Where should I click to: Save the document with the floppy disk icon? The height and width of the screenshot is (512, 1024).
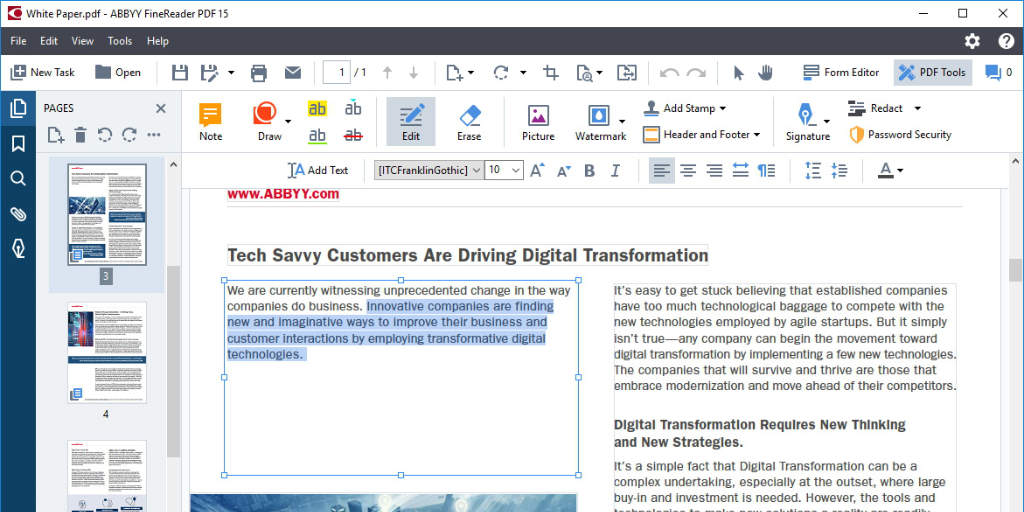[180, 72]
